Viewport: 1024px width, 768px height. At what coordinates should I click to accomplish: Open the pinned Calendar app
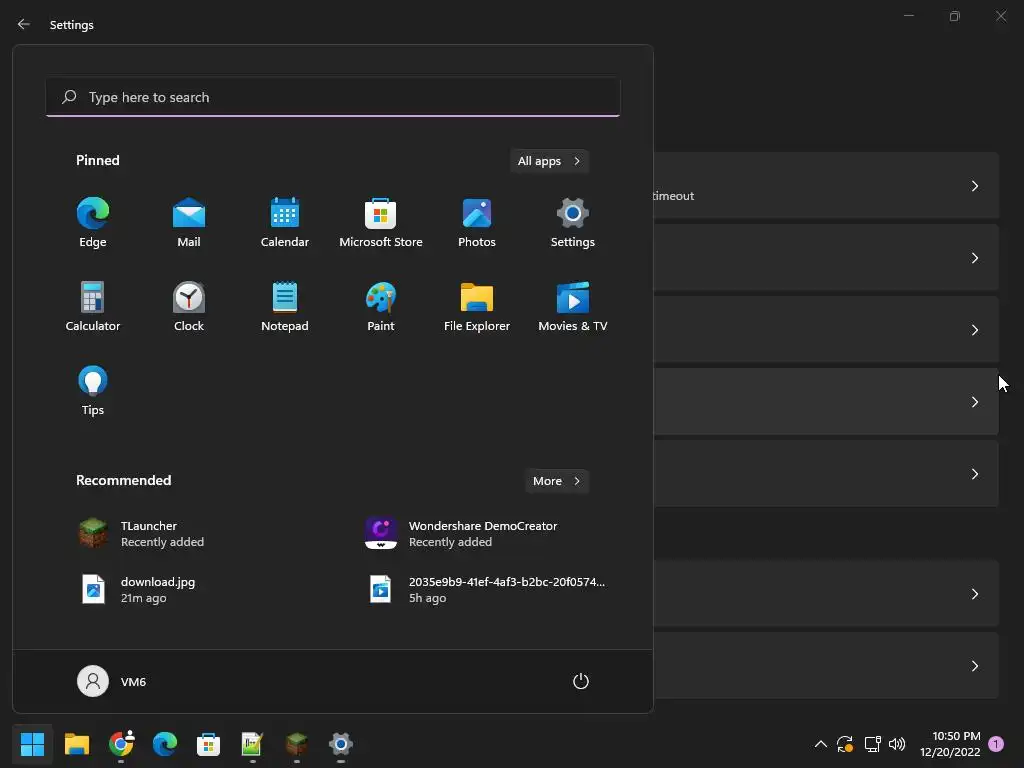click(x=285, y=222)
